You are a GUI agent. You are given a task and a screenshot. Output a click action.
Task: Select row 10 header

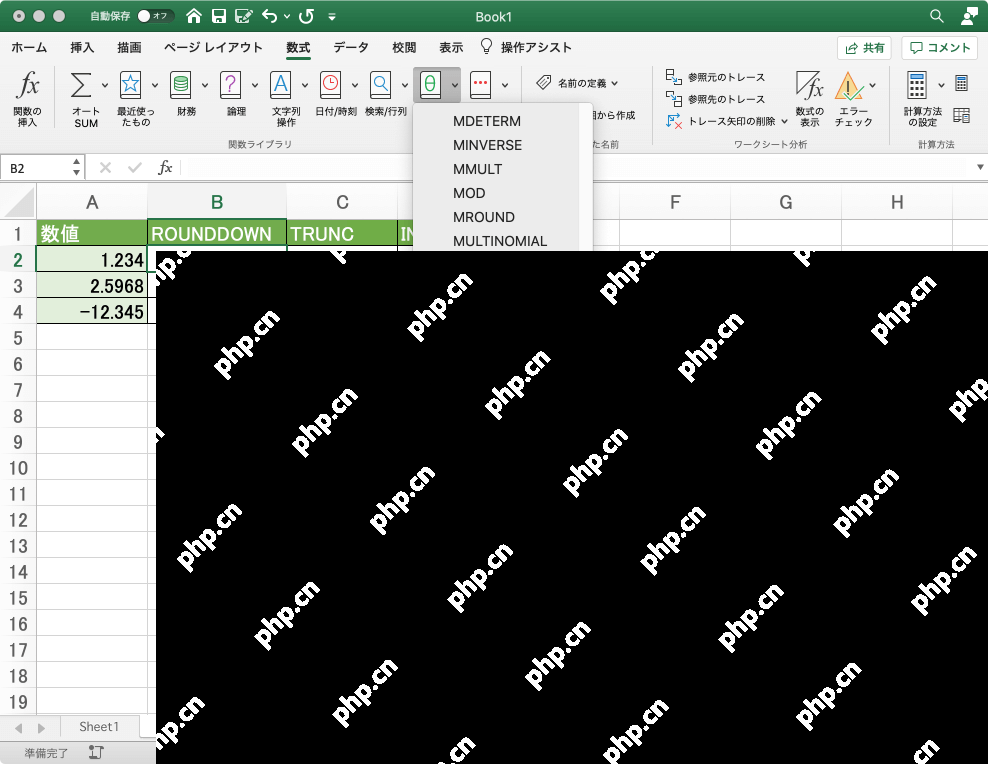18,468
